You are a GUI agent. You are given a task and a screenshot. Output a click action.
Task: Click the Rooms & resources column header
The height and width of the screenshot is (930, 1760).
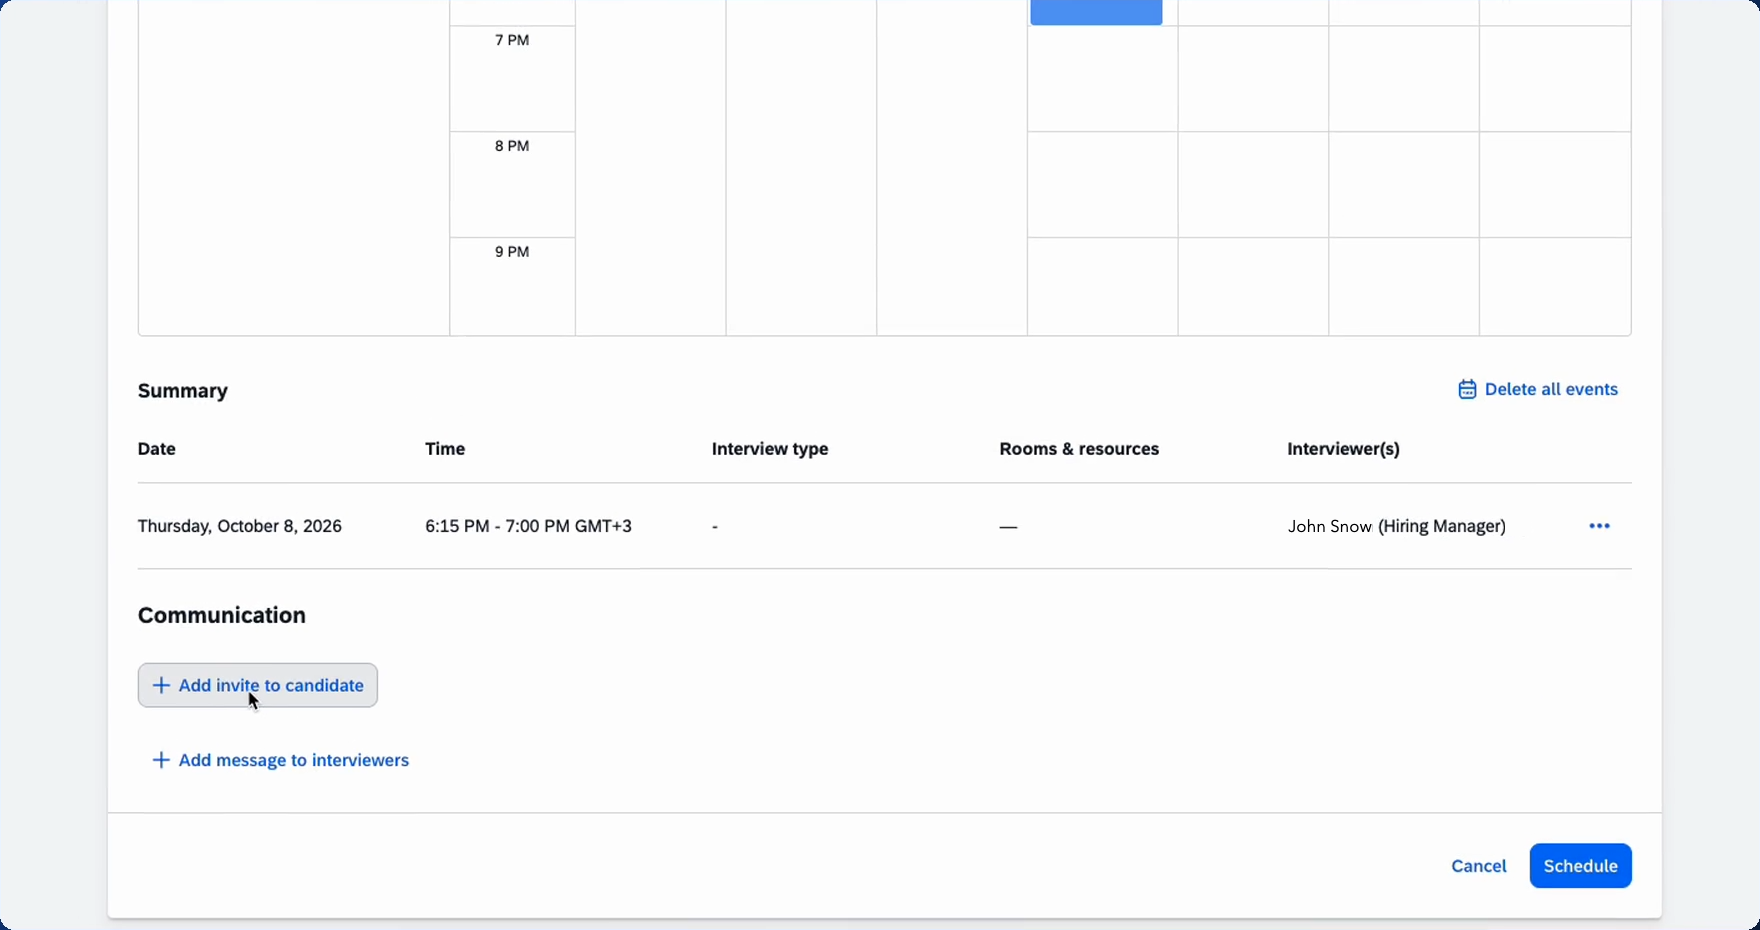tap(1079, 449)
